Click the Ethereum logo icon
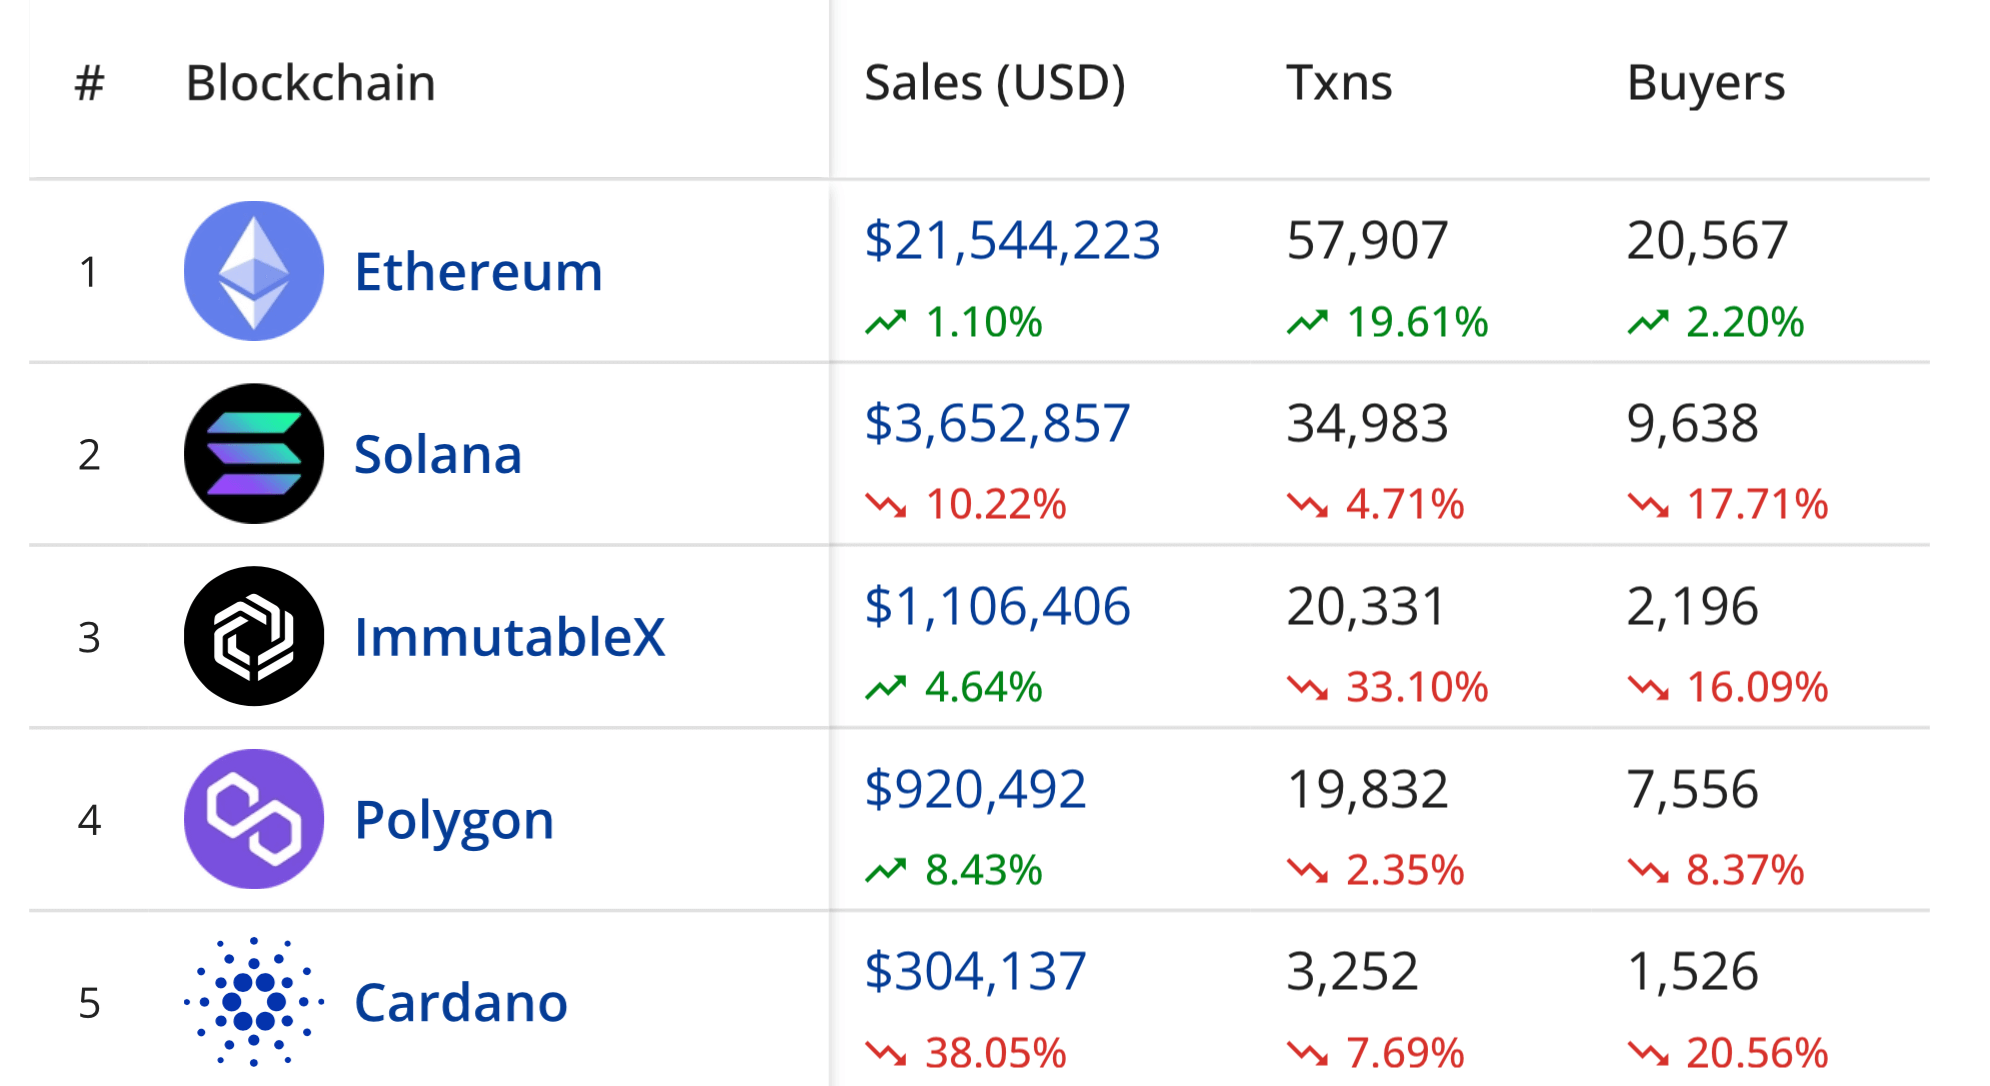The image size is (1990, 1086). tap(254, 271)
